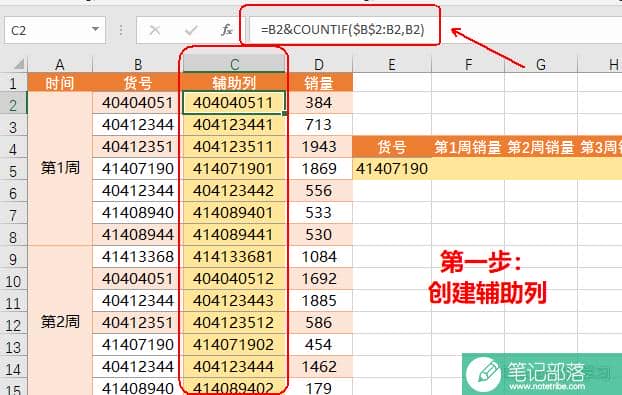Click cell 404040511 in column C
The width and height of the screenshot is (622, 395).
point(234,103)
